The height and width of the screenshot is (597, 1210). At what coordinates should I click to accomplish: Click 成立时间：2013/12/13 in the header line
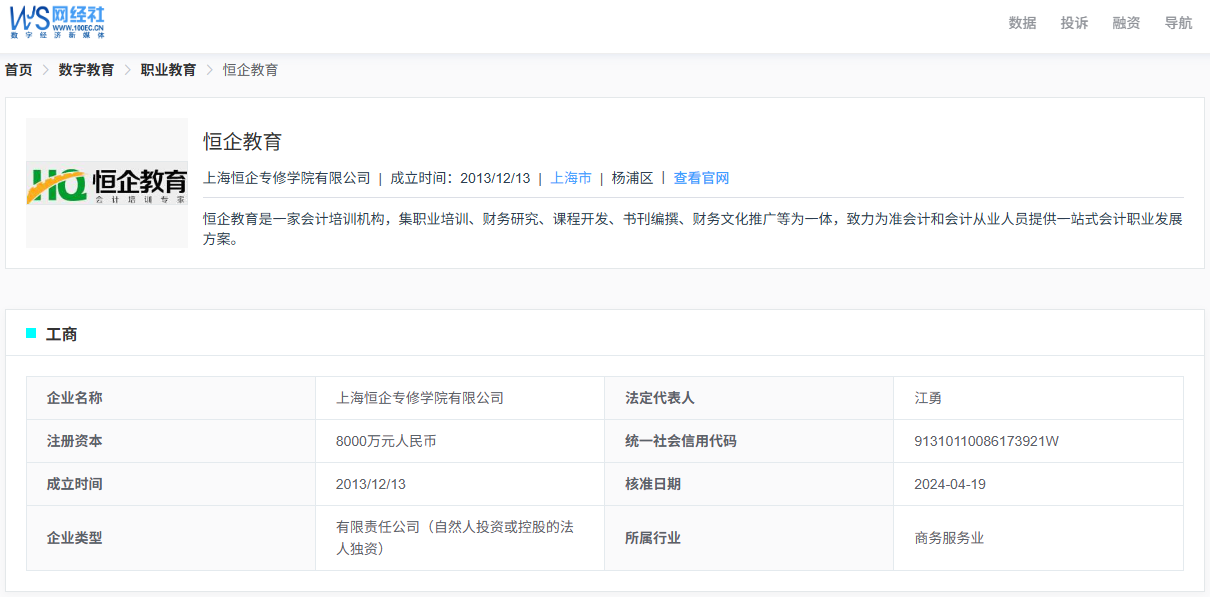tap(460, 178)
